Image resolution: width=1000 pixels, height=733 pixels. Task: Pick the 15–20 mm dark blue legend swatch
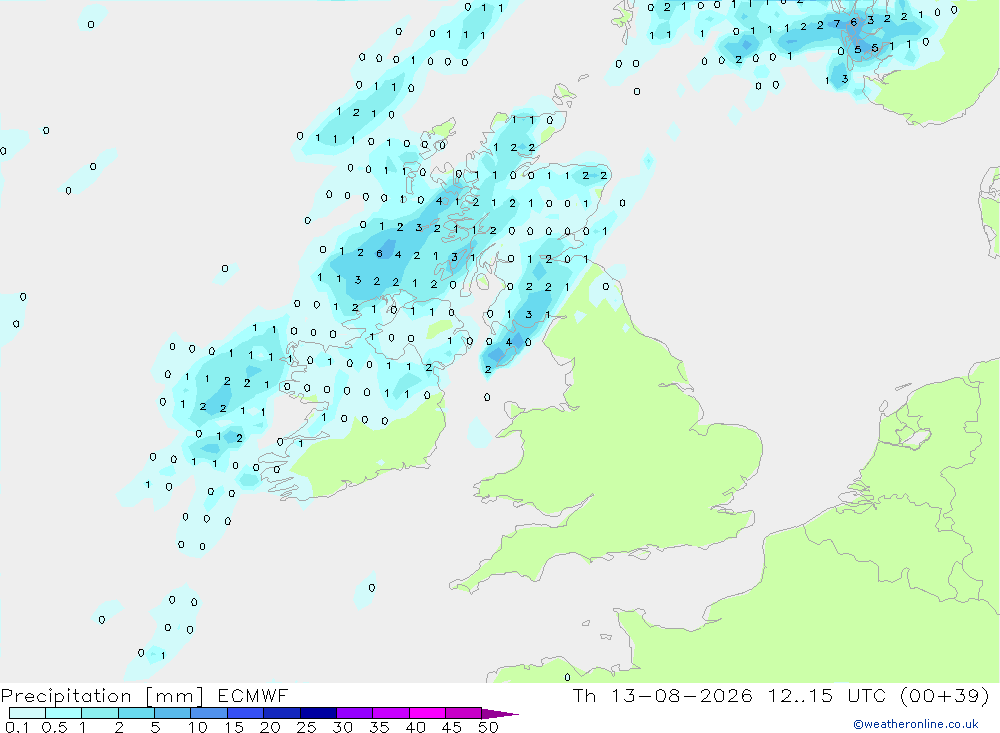(x=246, y=713)
